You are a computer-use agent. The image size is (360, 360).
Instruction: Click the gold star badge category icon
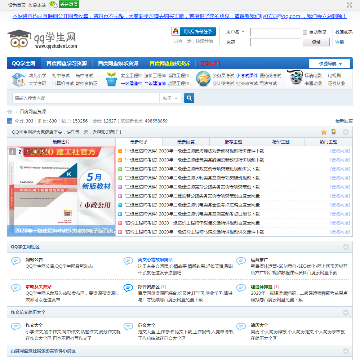tap(203, 79)
